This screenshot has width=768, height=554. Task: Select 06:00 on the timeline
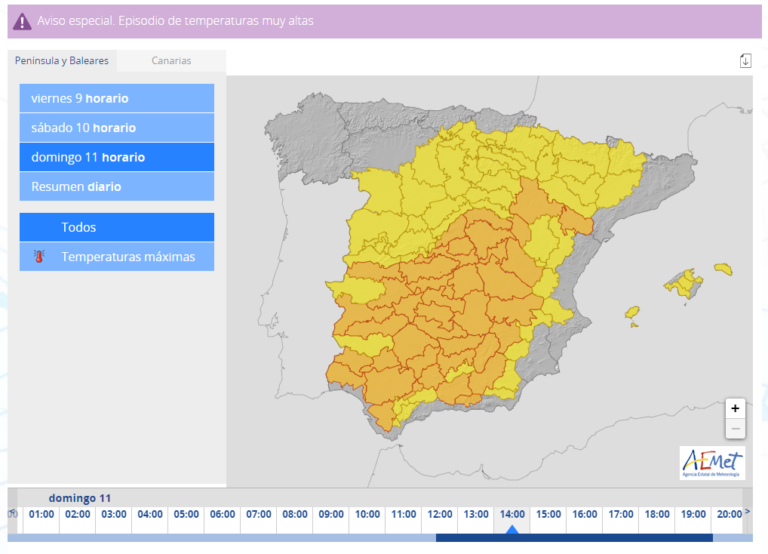click(x=222, y=514)
